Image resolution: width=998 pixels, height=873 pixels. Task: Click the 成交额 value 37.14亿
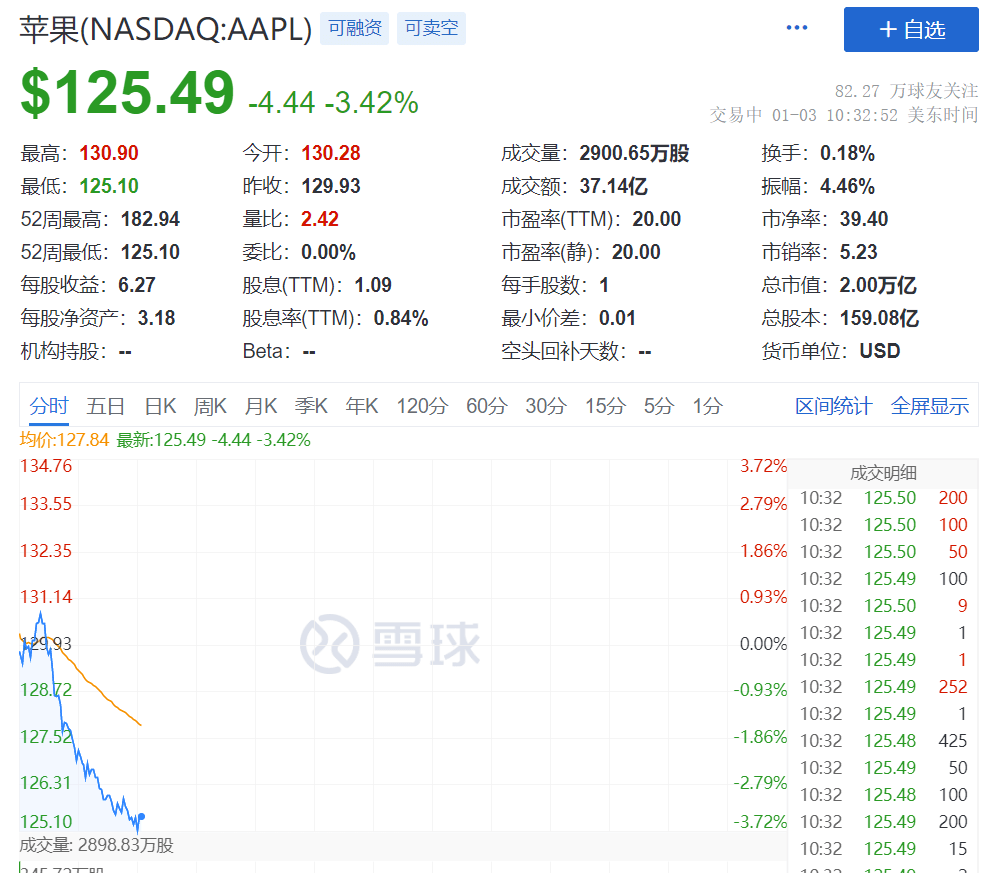(x=614, y=186)
